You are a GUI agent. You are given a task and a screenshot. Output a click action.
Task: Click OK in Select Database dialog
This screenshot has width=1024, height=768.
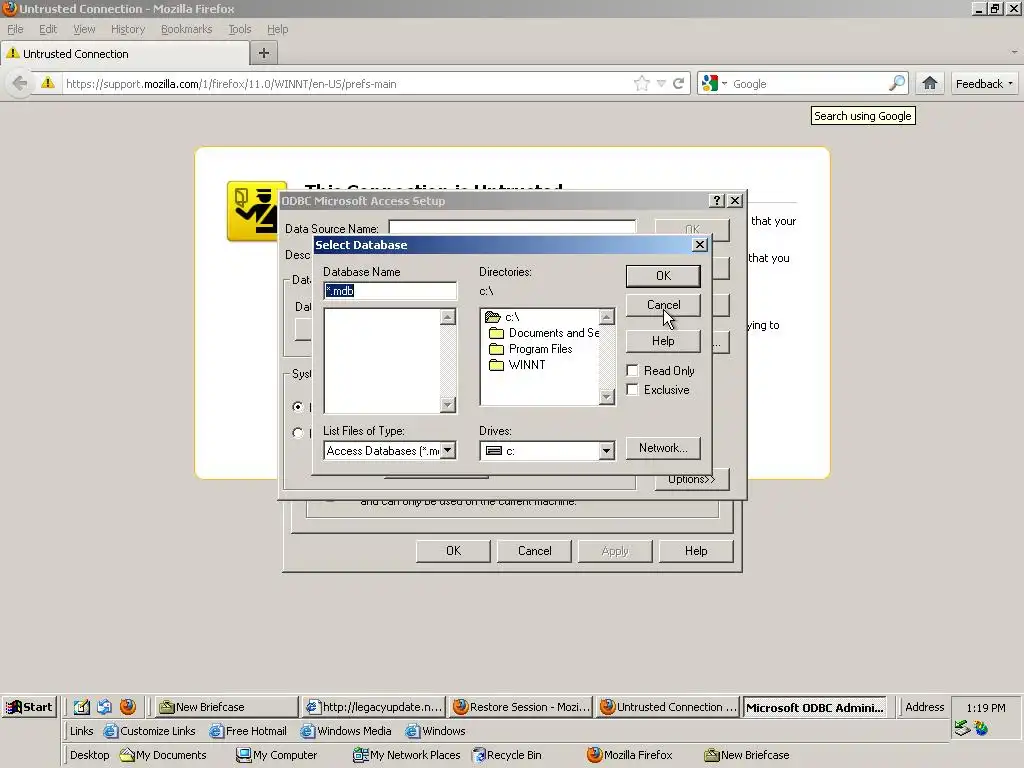(663, 276)
